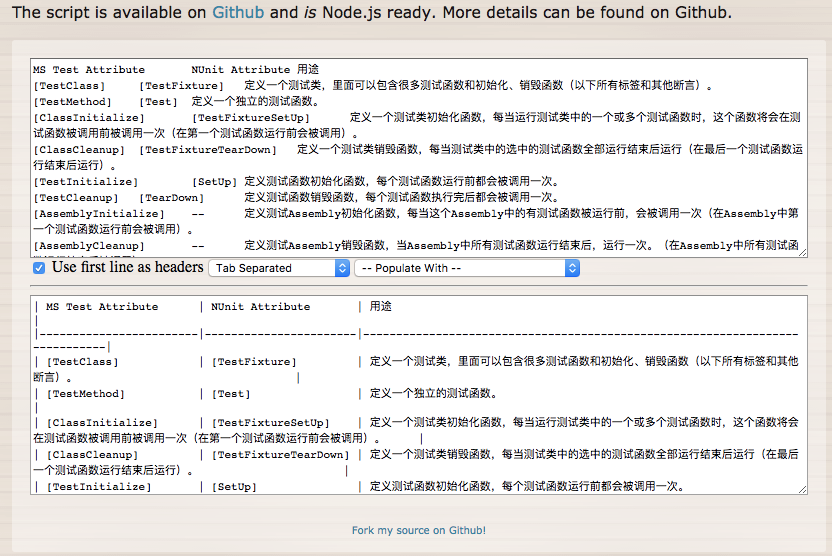
Task: Click the 'Fork my source on Github!' link
Action: [x=418, y=530]
